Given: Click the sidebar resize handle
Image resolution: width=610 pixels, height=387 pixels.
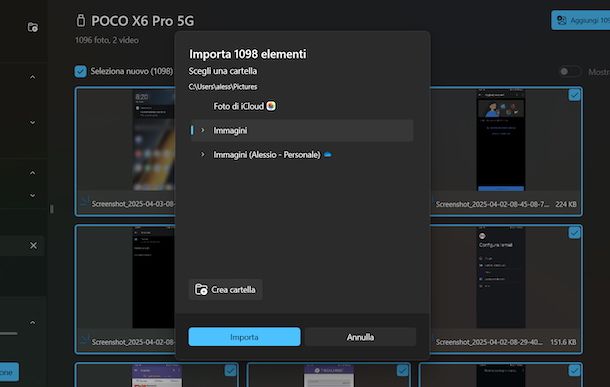Looking at the screenshot, I should [x=52, y=209].
